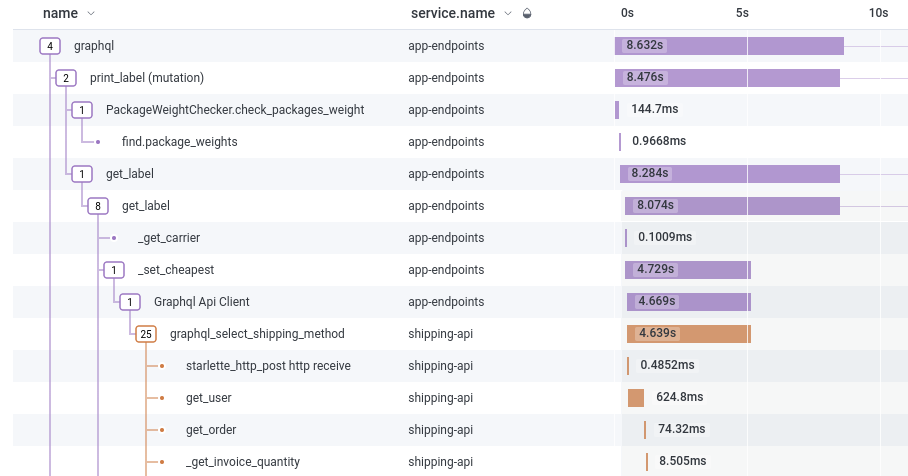
Task: Select the get_order span
Action: [x=211, y=430]
